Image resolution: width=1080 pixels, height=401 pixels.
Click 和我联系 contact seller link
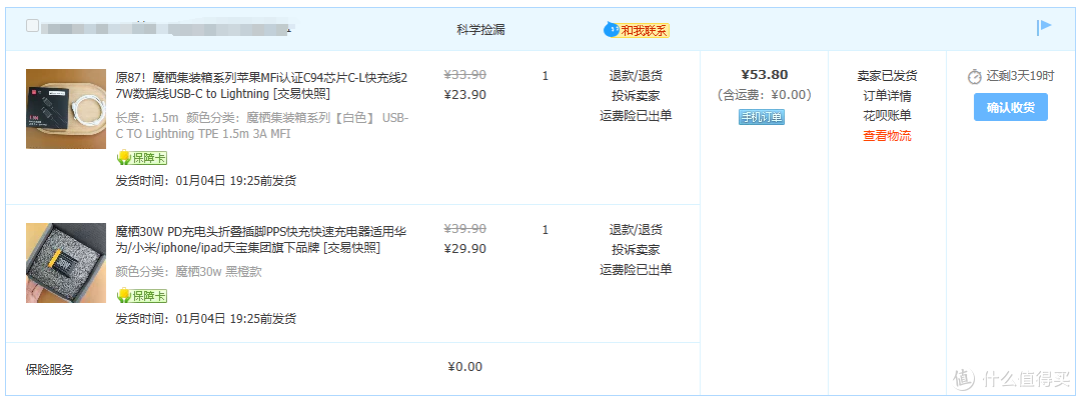[645, 30]
